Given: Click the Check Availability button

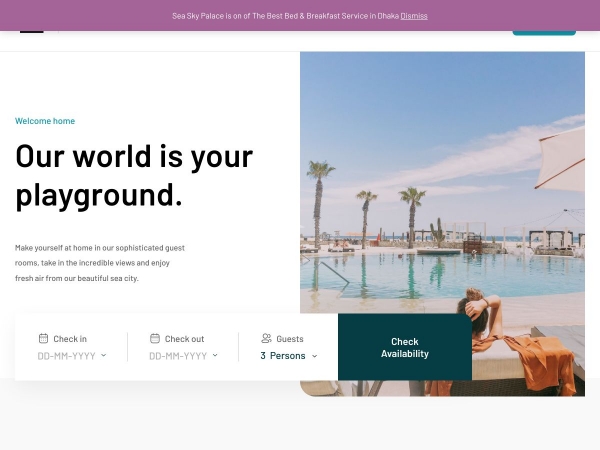Looking at the screenshot, I should point(405,347).
